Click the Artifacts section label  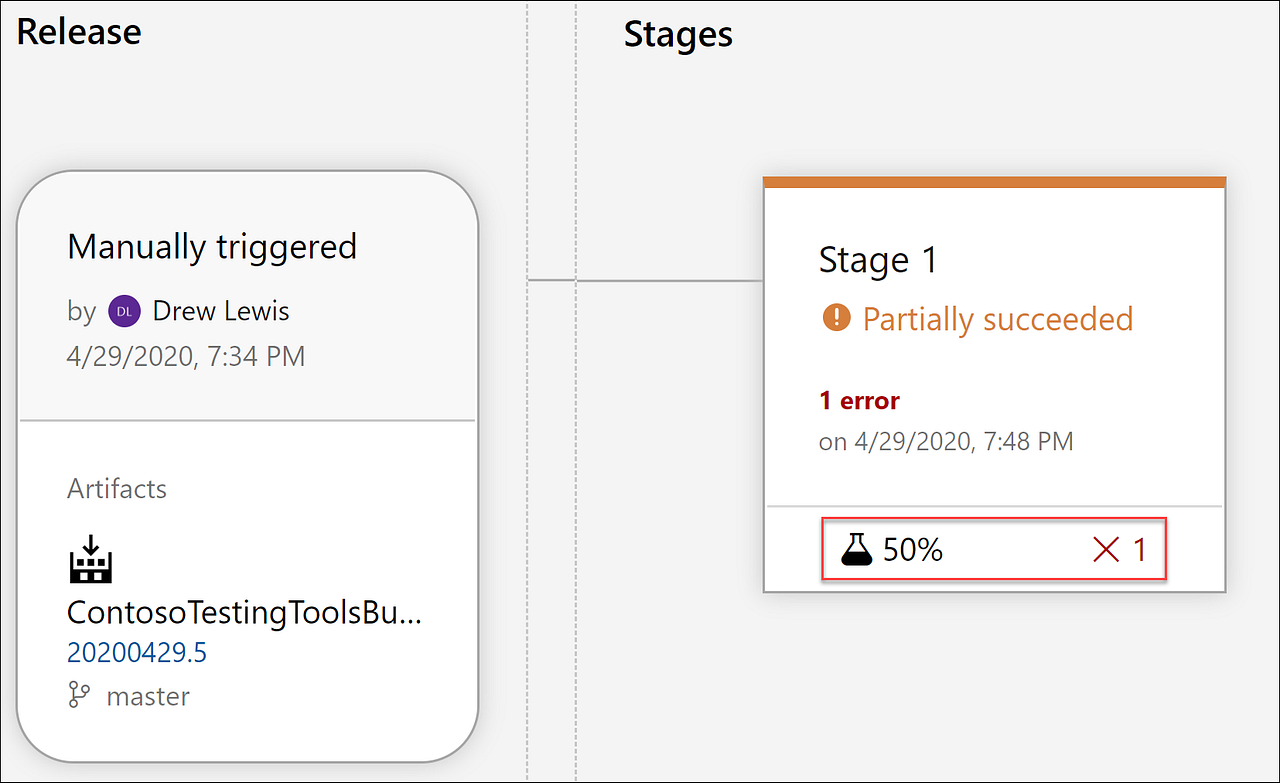coord(117,489)
